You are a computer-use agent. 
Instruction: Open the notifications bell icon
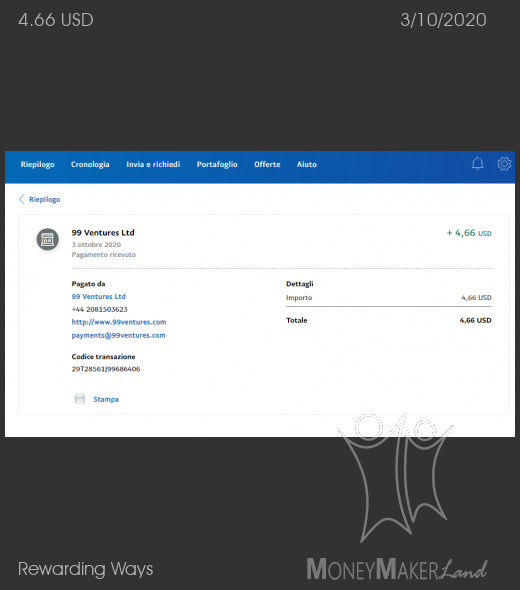click(x=477, y=163)
